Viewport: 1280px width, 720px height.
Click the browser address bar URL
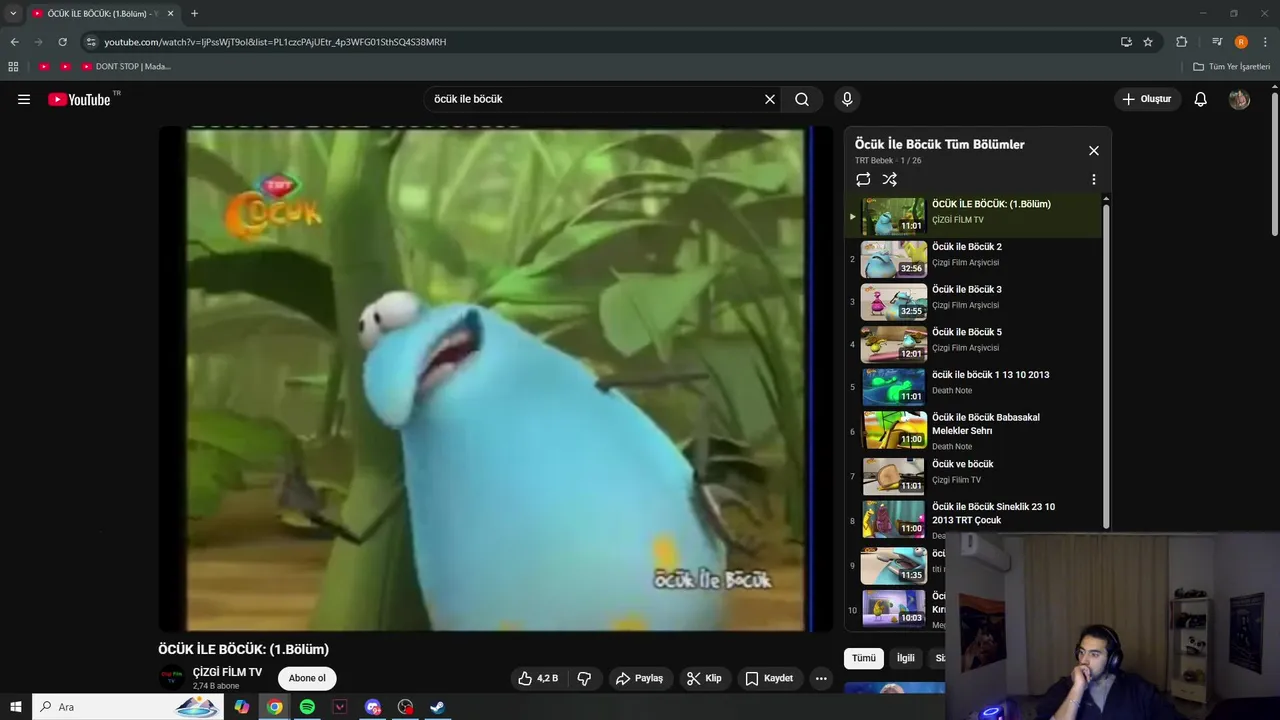tap(275, 42)
